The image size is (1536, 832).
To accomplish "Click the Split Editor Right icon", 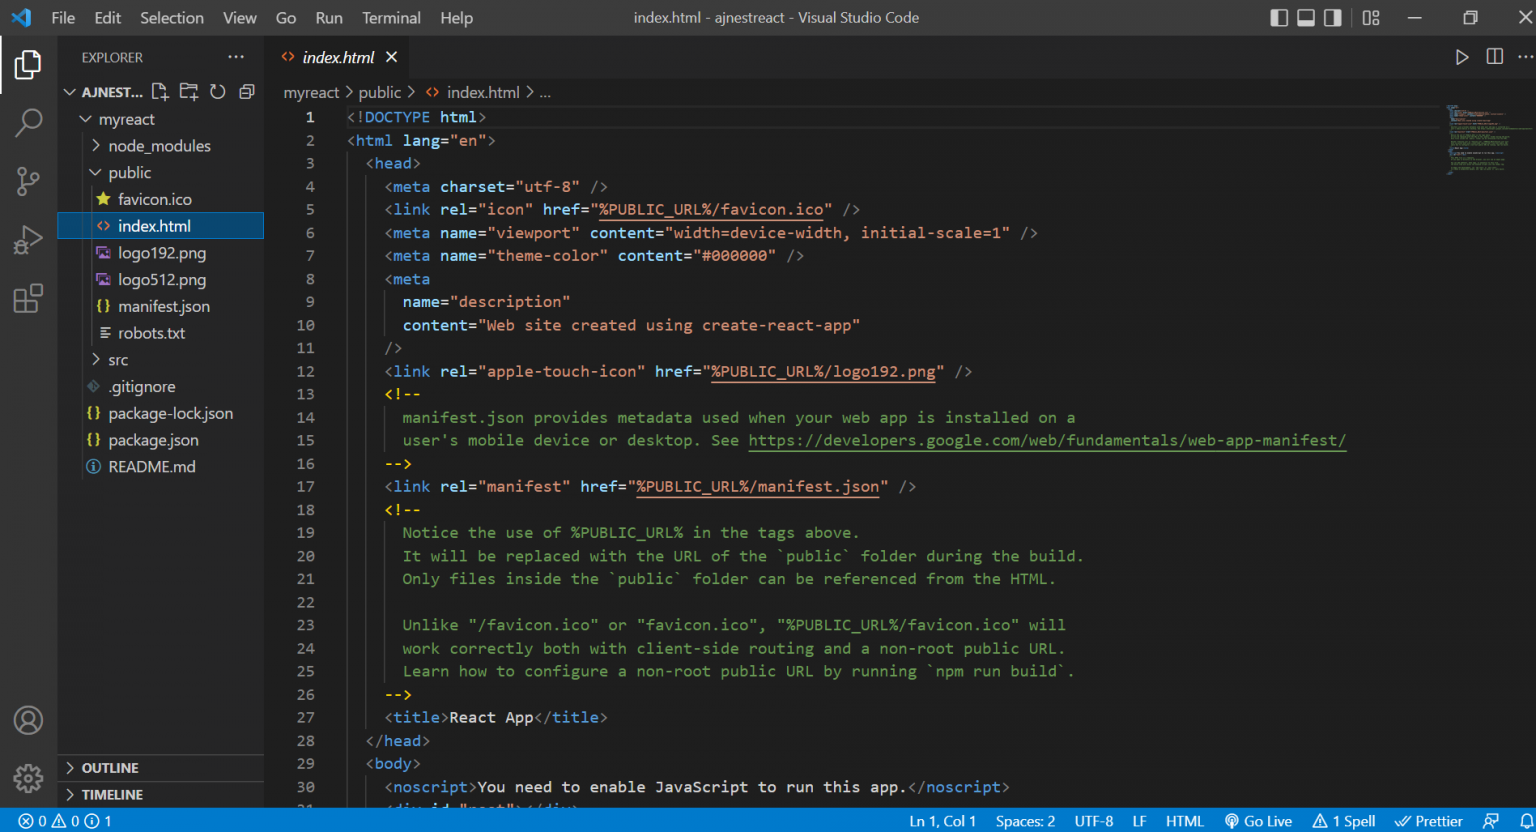I will click(1494, 57).
